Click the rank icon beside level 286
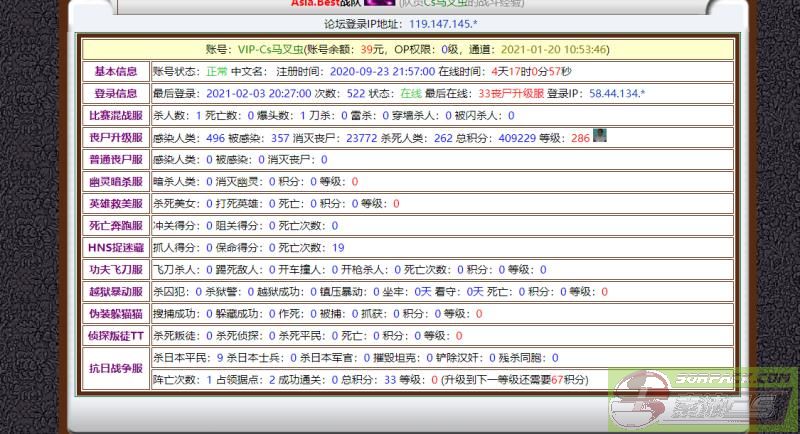 [x=600, y=137]
